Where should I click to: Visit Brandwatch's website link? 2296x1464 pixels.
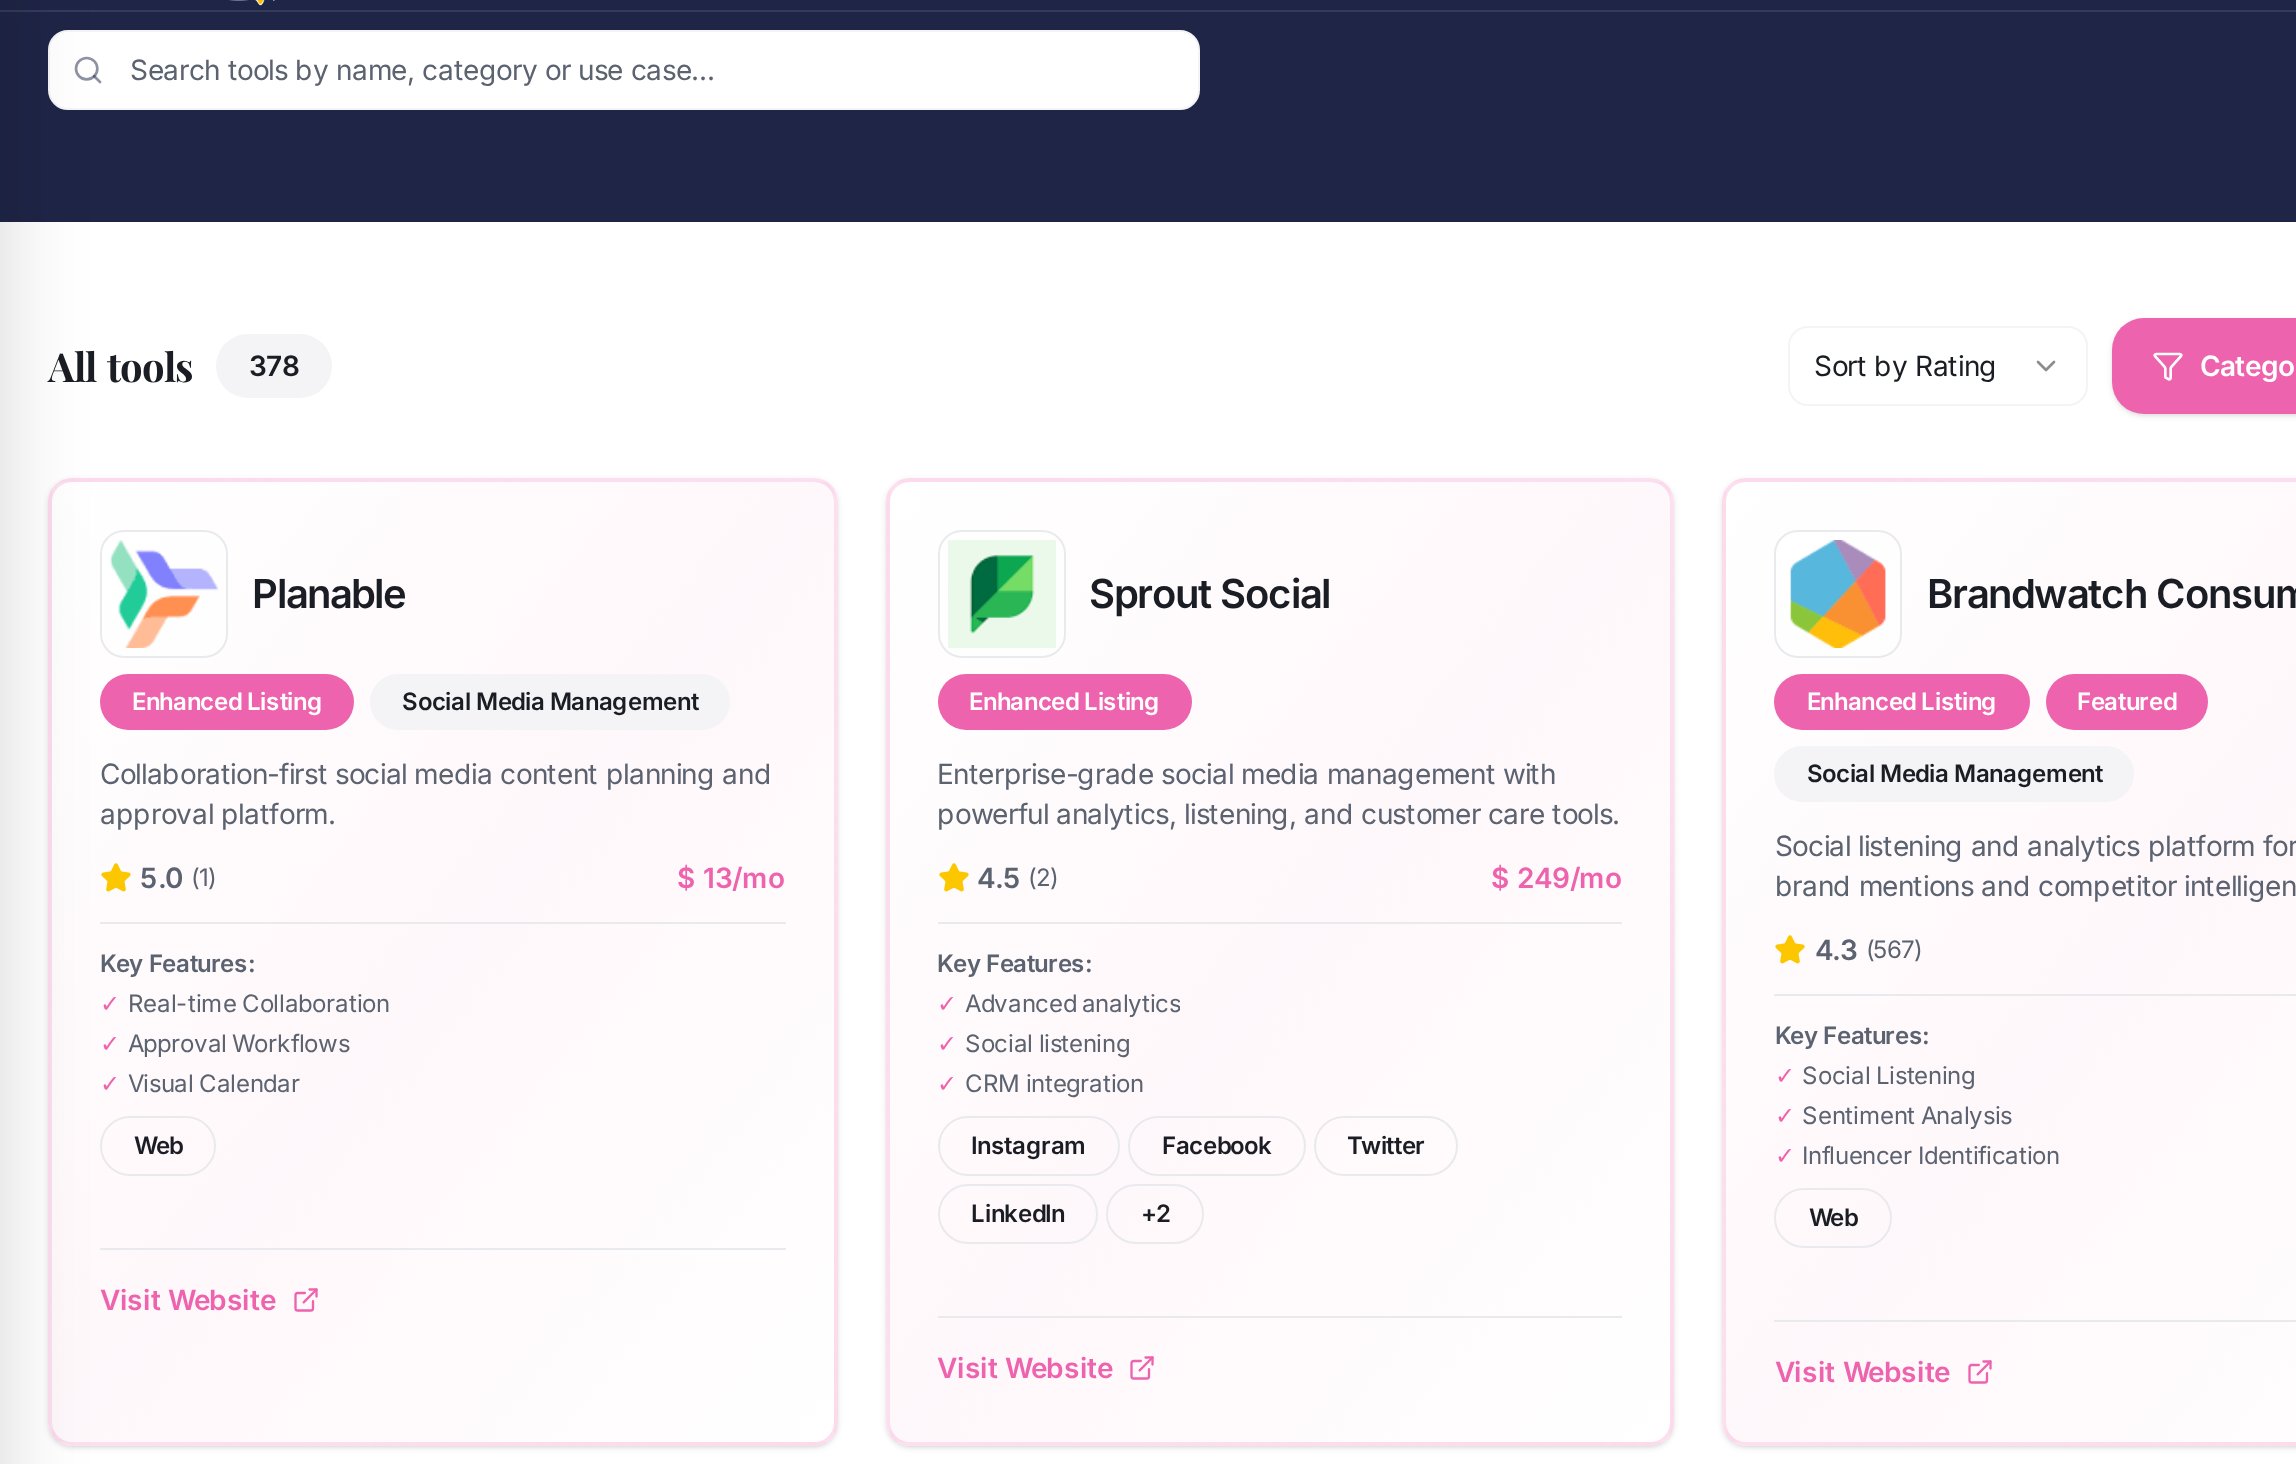(x=1883, y=1372)
